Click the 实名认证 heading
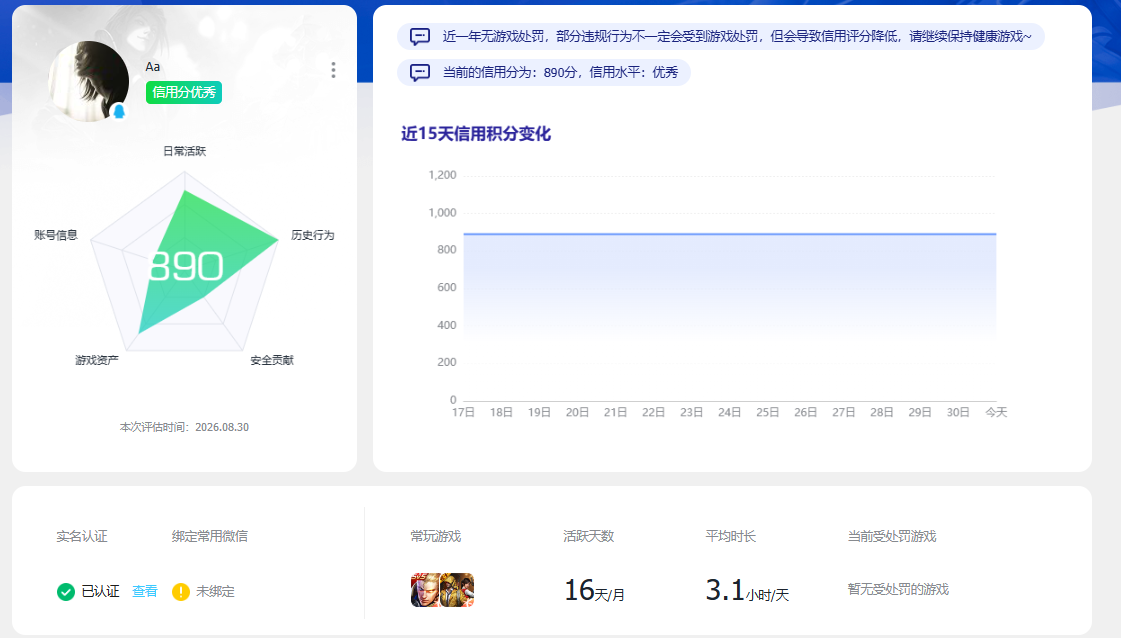Screen dimensions: 1121x638 tap(82, 536)
